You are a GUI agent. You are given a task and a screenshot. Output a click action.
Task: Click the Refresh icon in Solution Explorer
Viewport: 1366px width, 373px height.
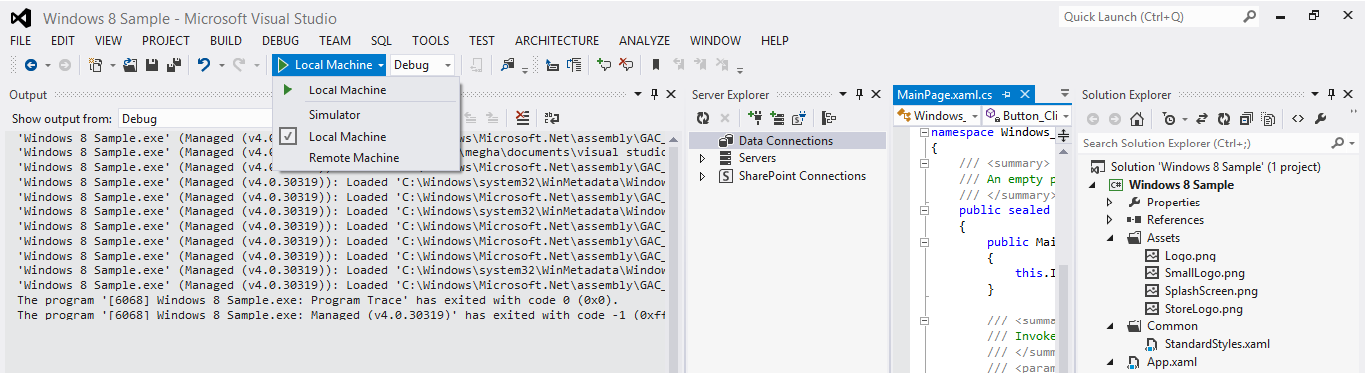pyautogui.click(x=1224, y=118)
